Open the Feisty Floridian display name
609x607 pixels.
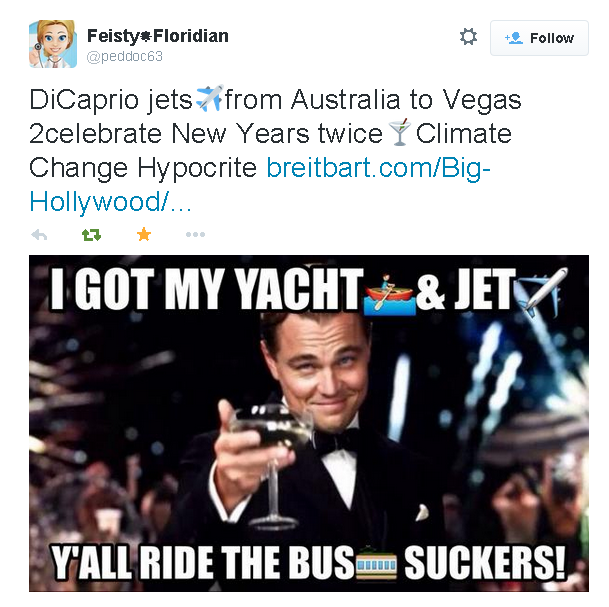coord(158,36)
